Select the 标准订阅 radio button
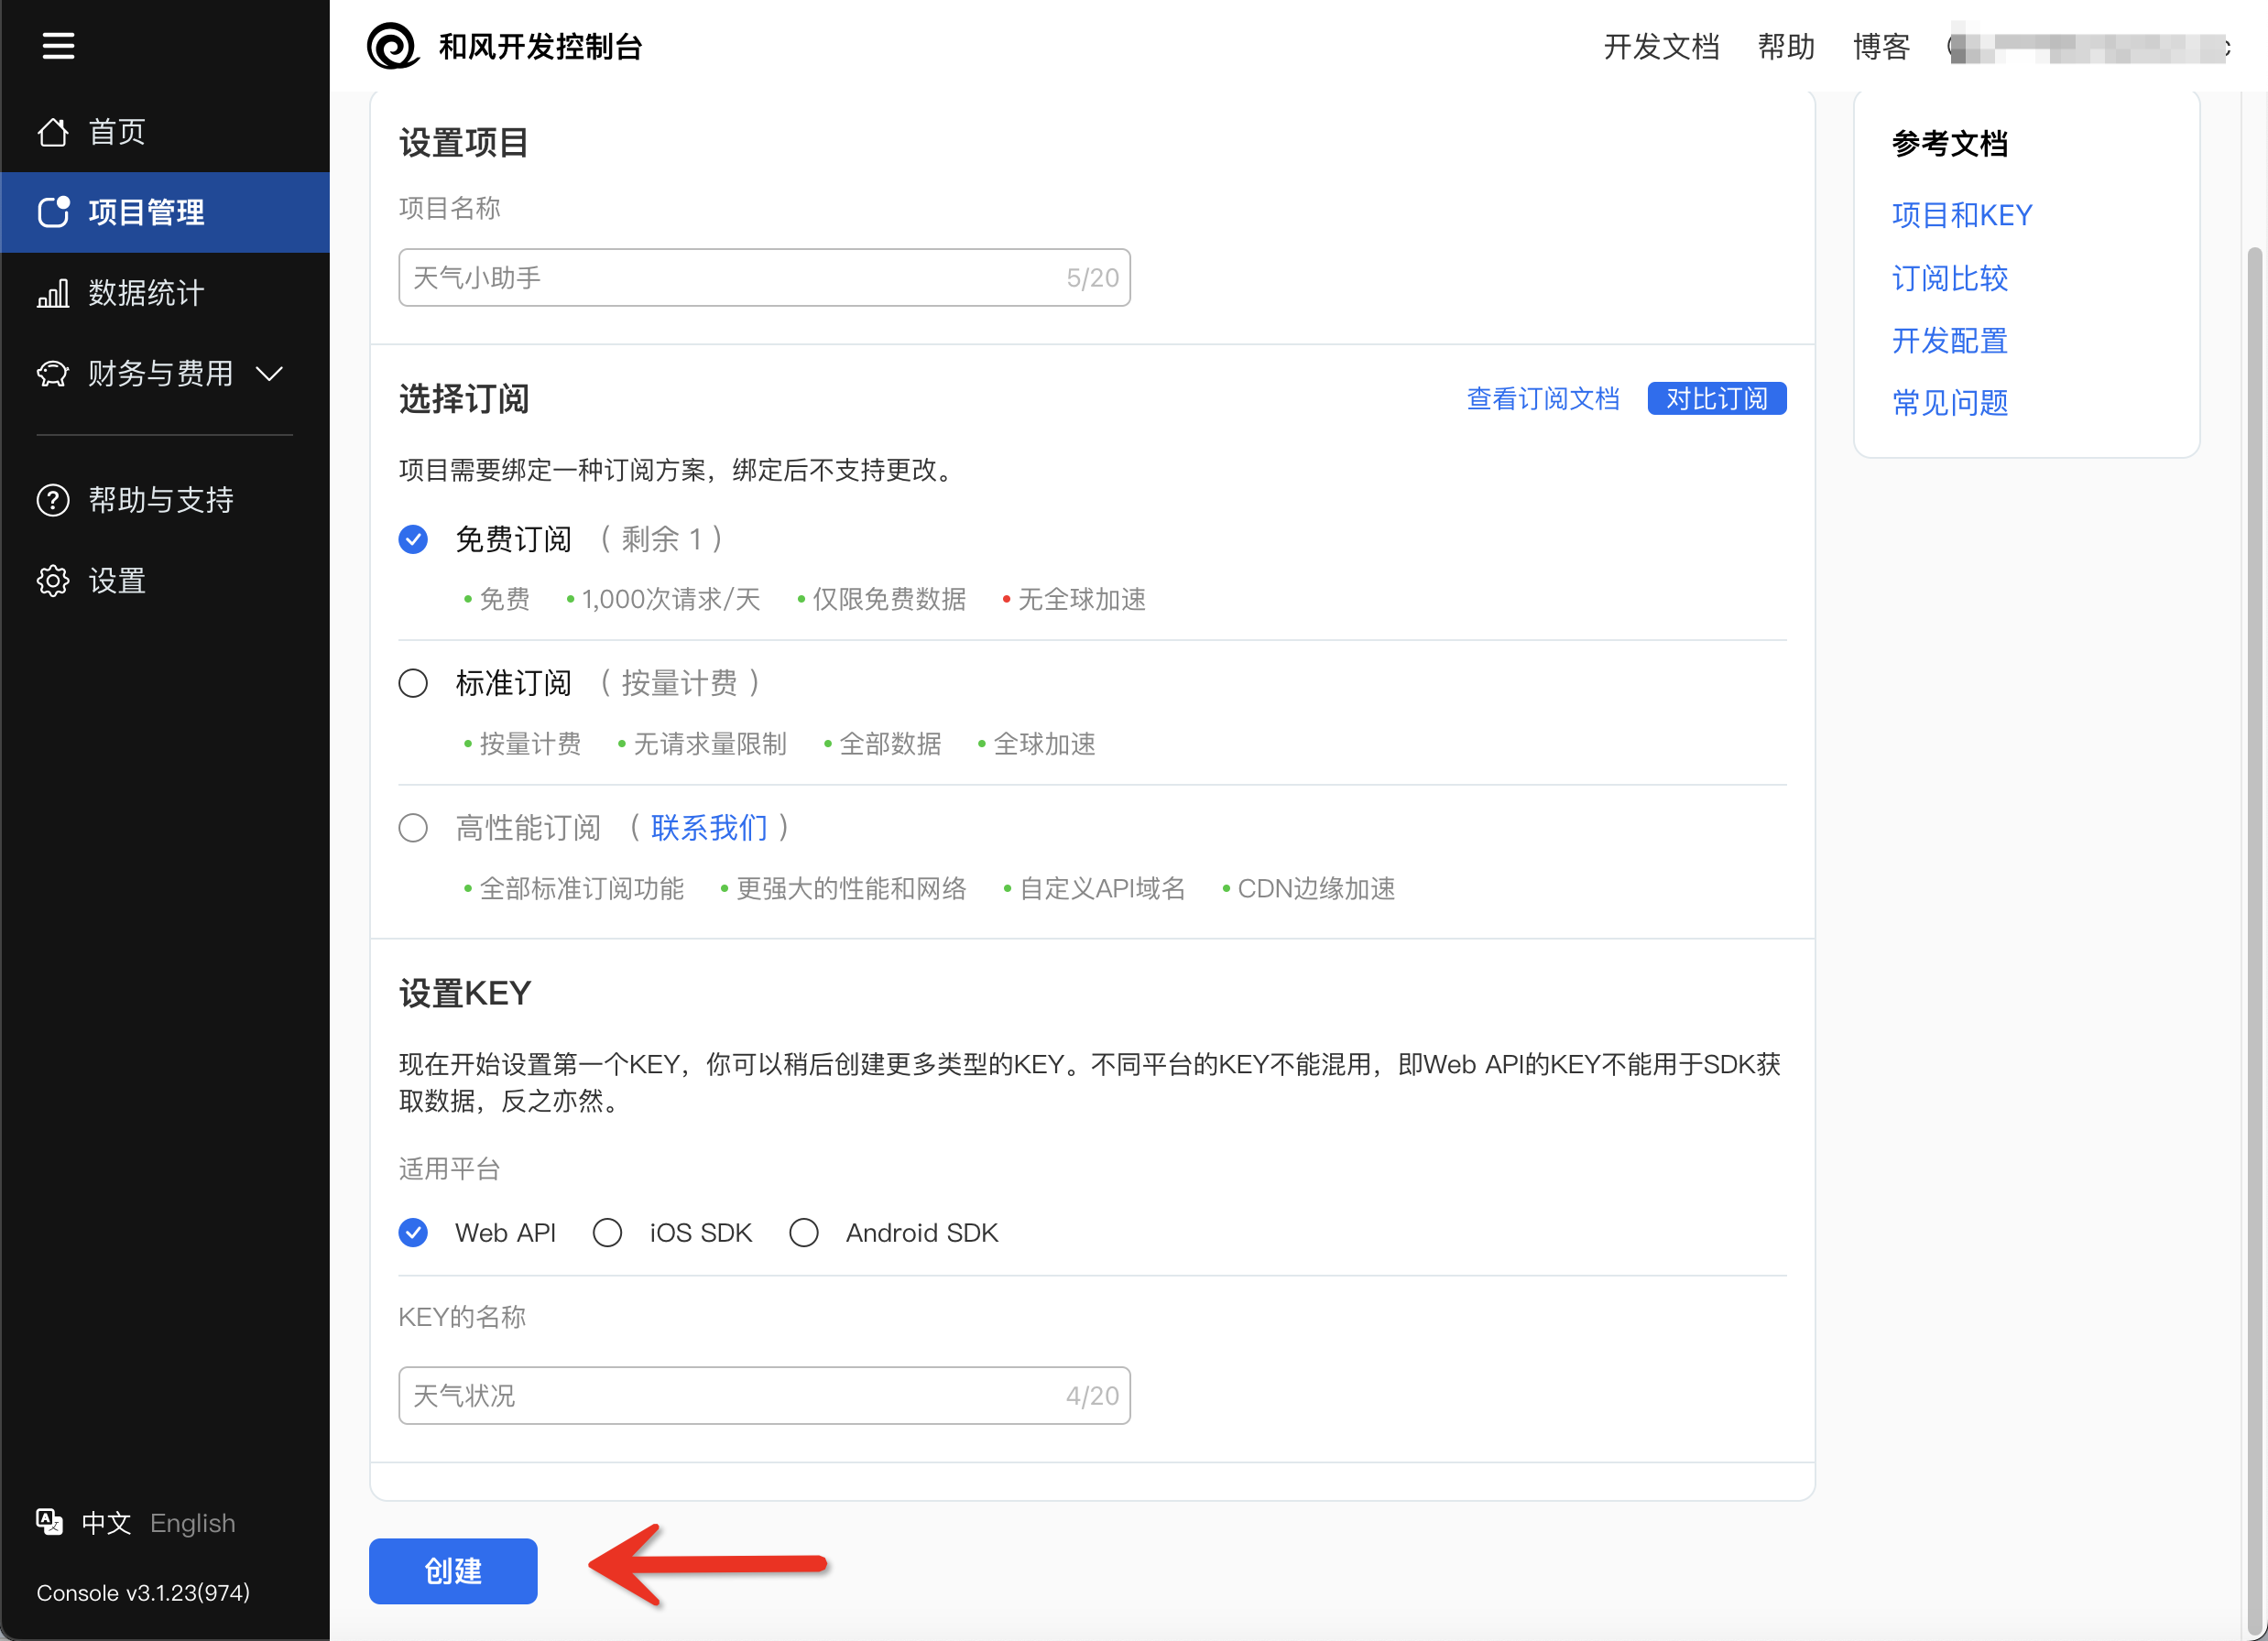Image resolution: width=2268 pixels, height=1641 pixels. pyautogui.click(x=413, y=683)
